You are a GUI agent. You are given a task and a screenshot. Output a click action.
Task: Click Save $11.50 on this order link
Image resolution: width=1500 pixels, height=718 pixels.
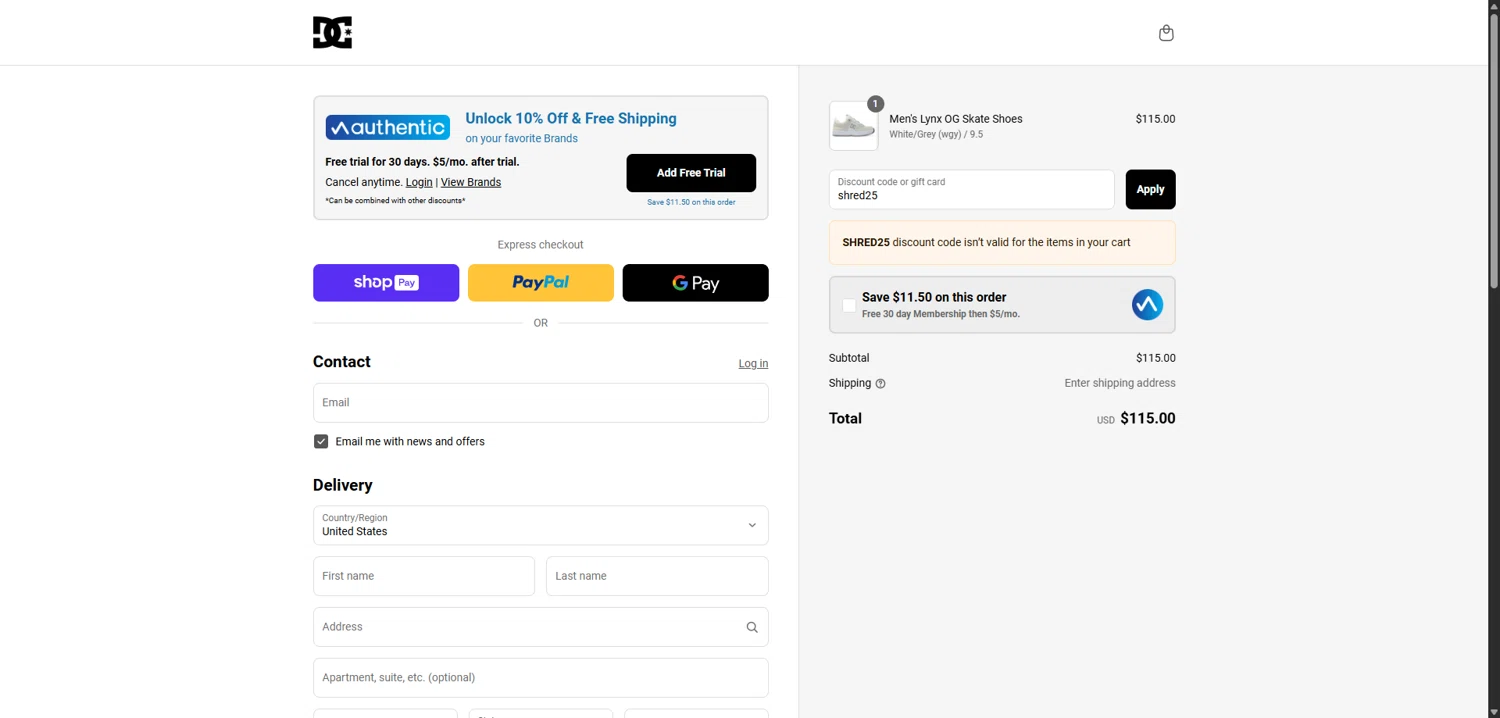point(691,202)
